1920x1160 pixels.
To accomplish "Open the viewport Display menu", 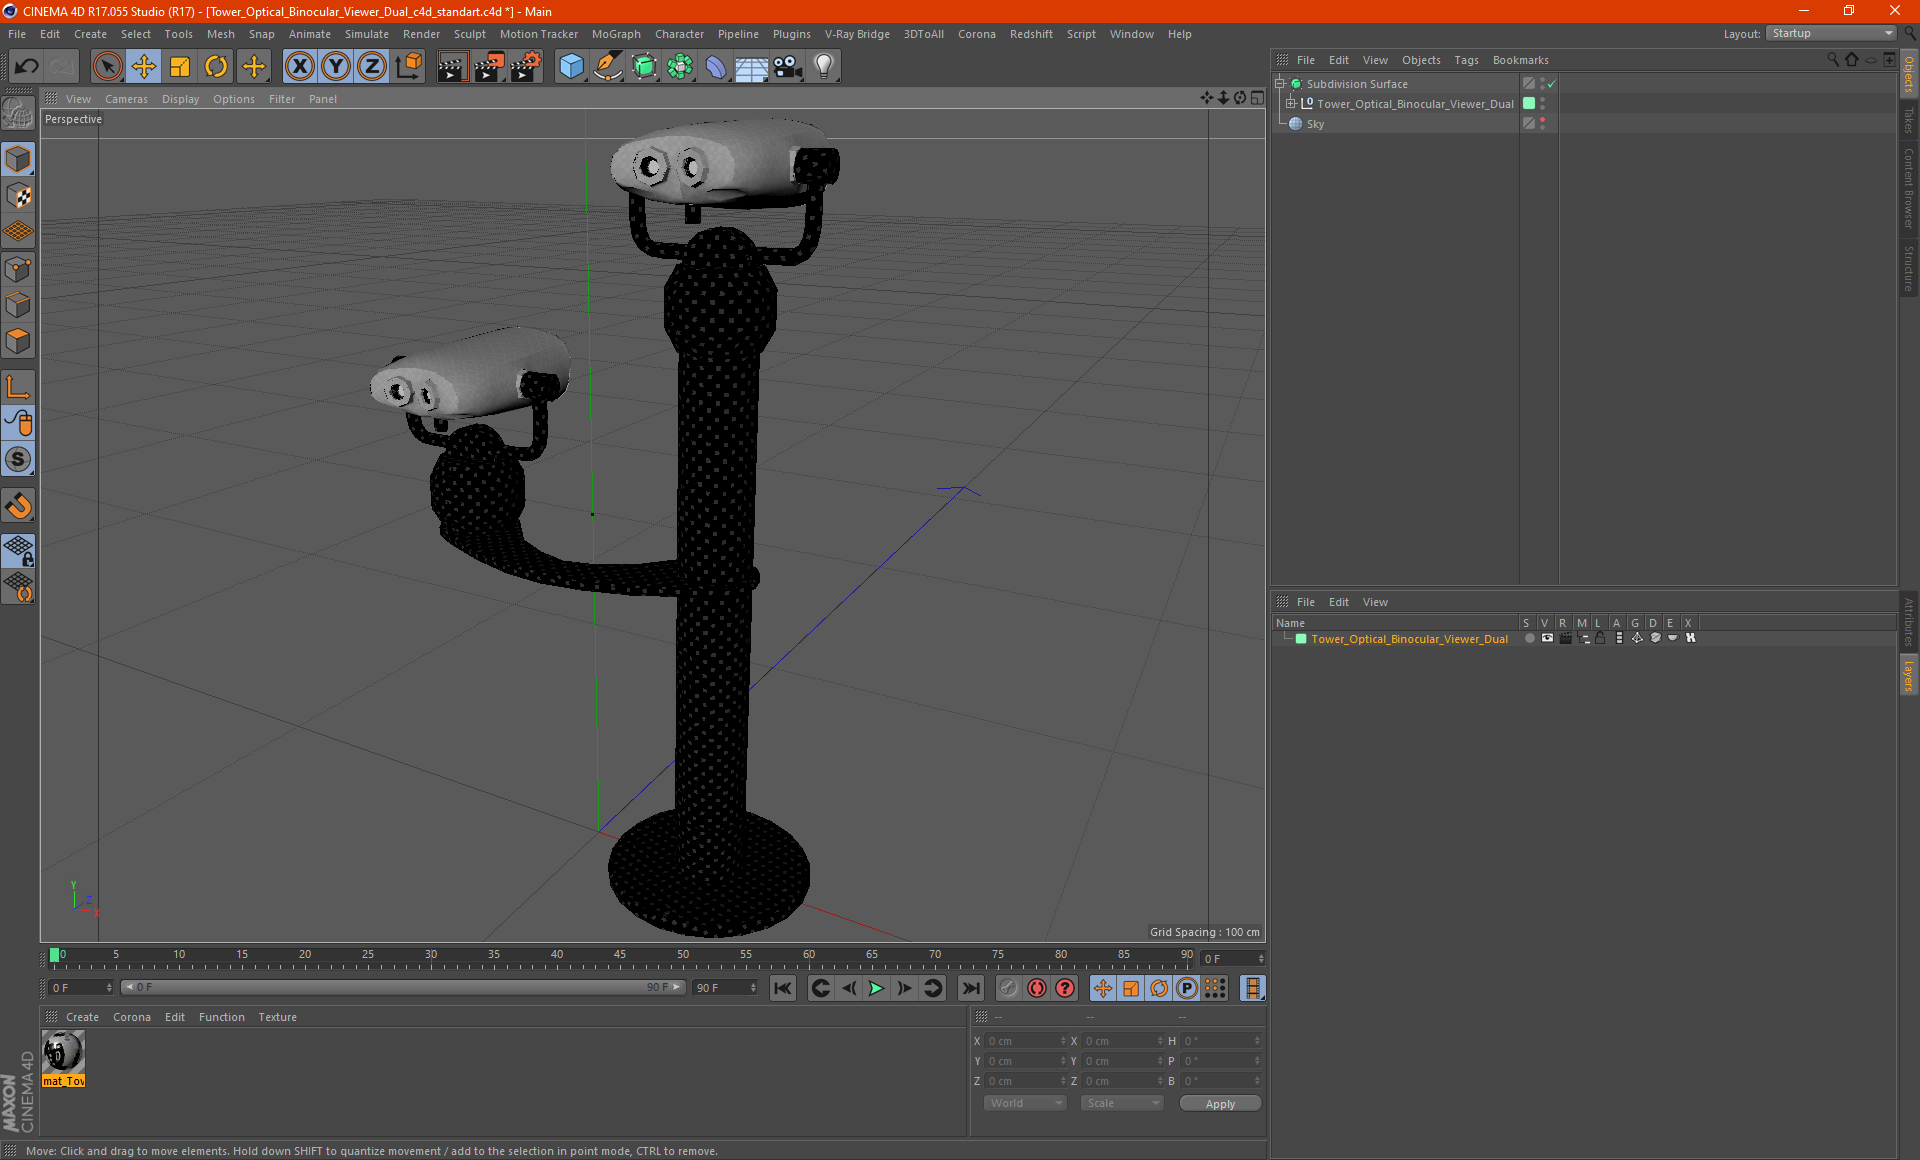I will click(180, 99).
